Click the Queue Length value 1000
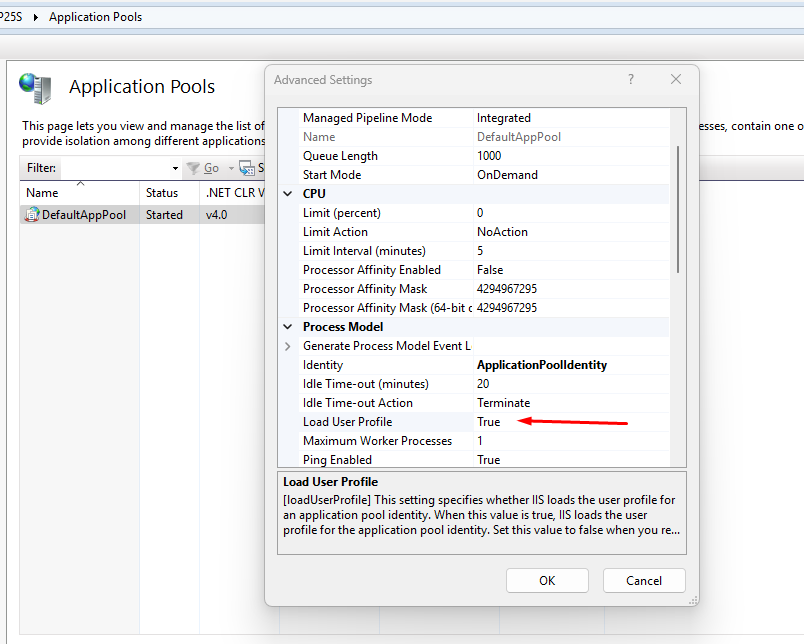Screen dimensions: 804x644 pyautogui.click(x=490, y=156)
